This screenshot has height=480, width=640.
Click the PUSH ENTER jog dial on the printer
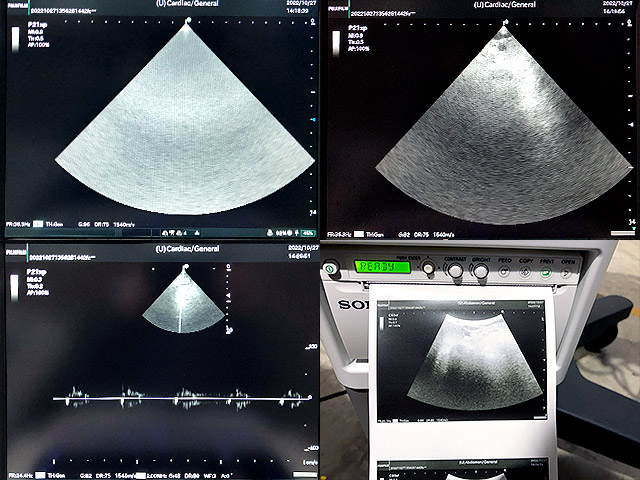pos(428,268)
